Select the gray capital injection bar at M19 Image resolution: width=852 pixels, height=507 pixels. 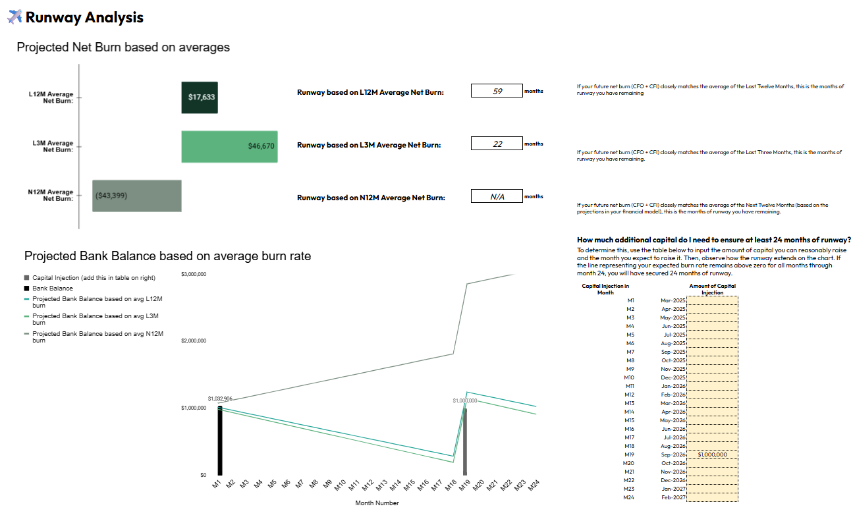[465, 442]
